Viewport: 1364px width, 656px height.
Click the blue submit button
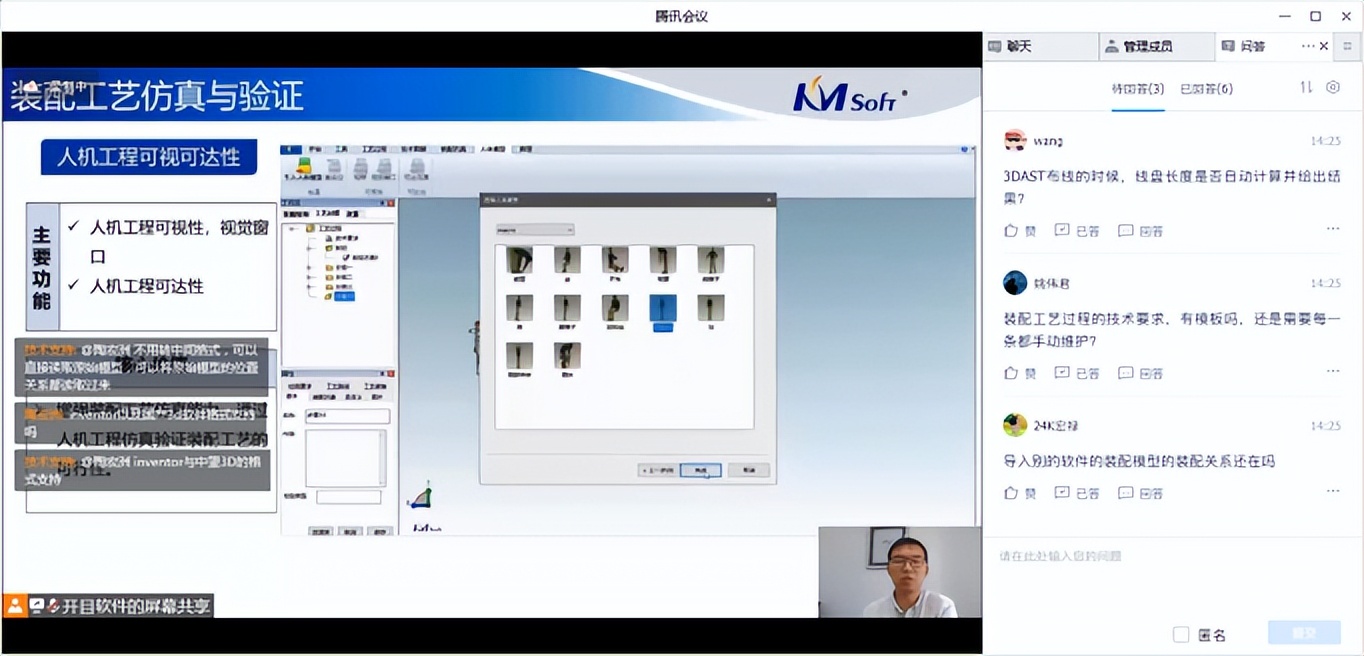tap(1303, 633)
